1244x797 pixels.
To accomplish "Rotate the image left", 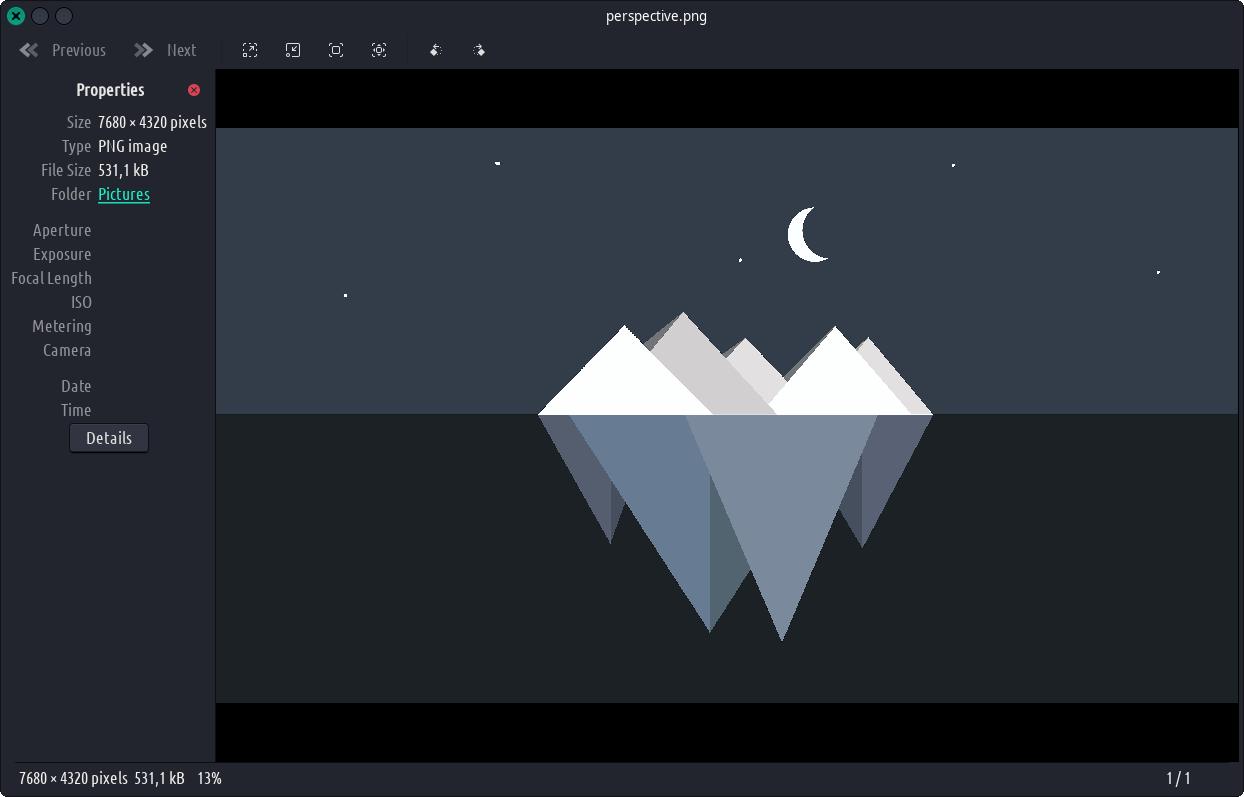I will pos(436,50).
